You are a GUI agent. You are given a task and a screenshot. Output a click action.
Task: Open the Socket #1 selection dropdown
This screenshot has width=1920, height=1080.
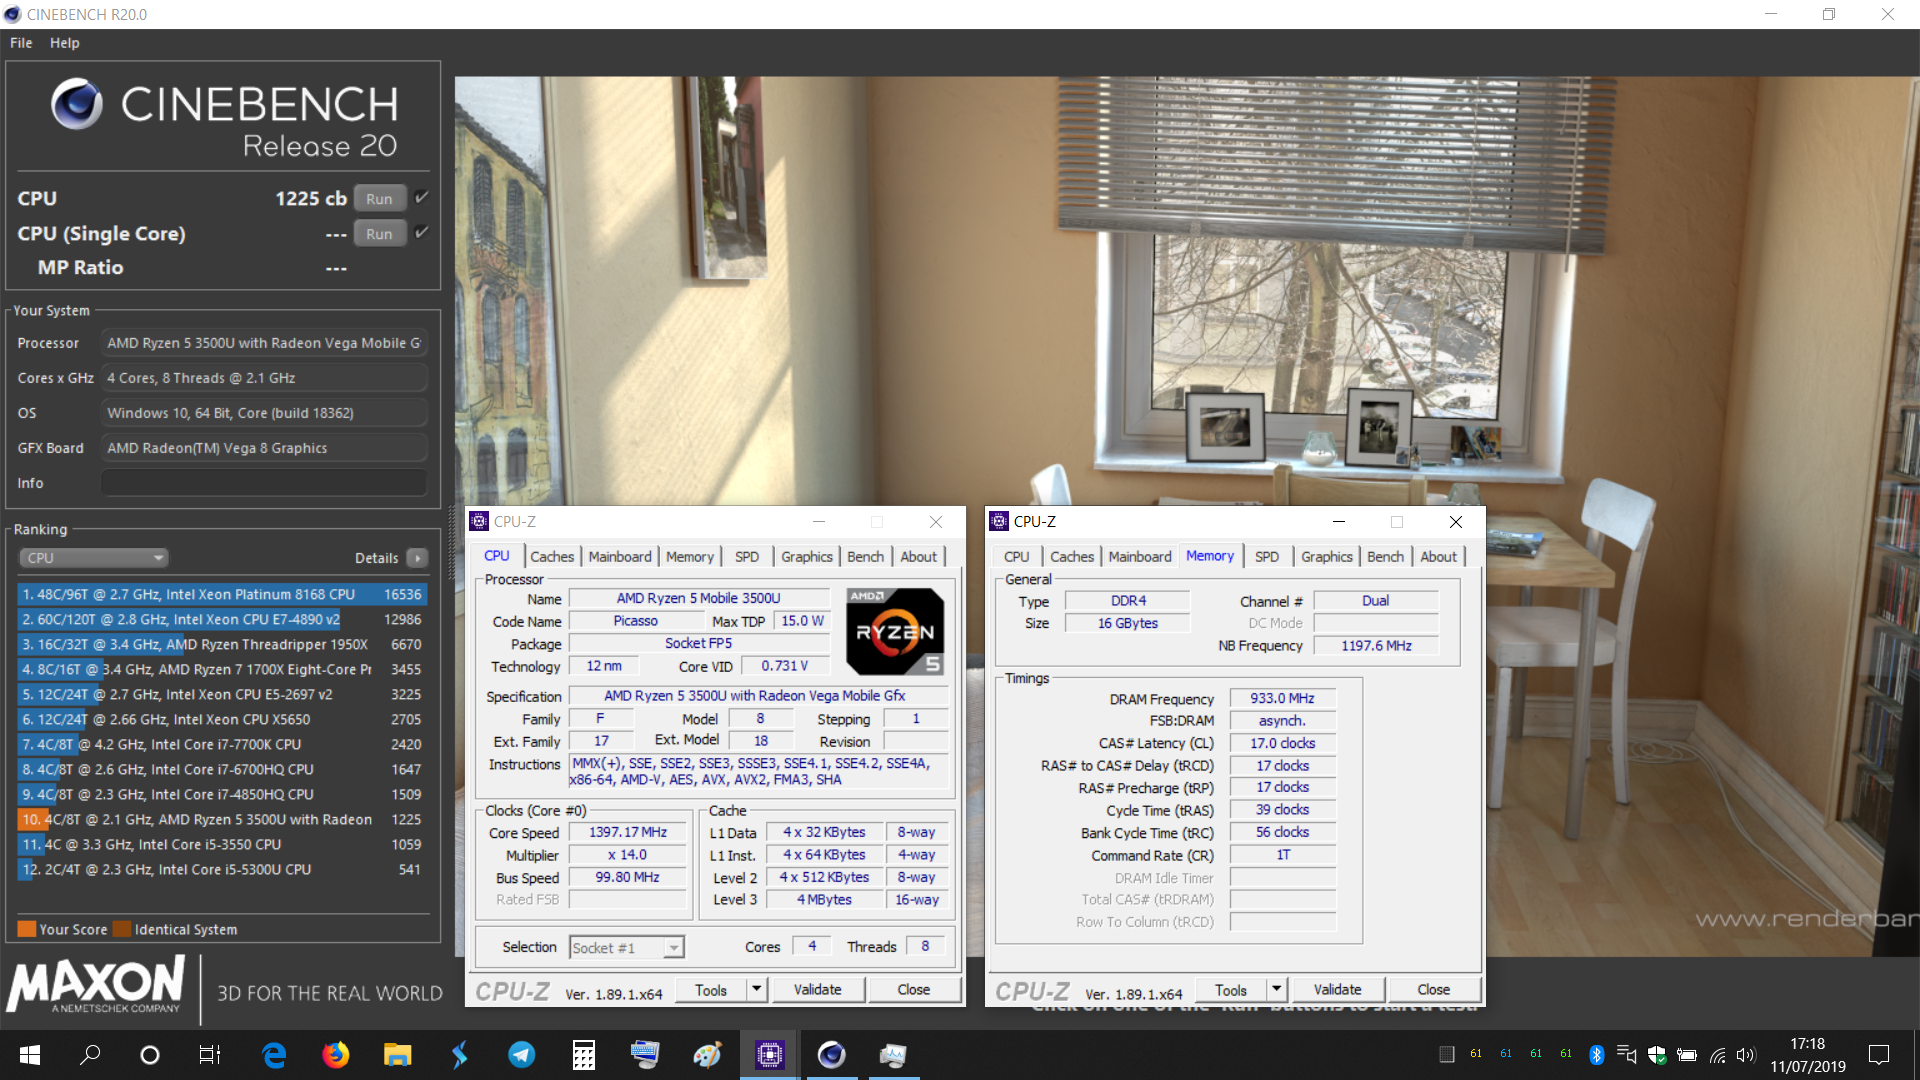[627, 947]
